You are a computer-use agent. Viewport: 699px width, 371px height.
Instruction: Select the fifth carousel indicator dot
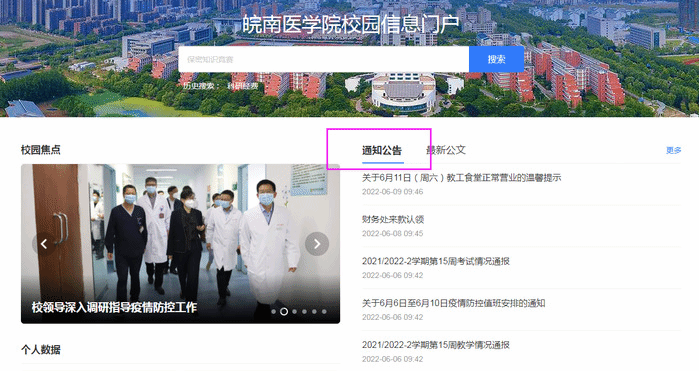click(314, 312)
